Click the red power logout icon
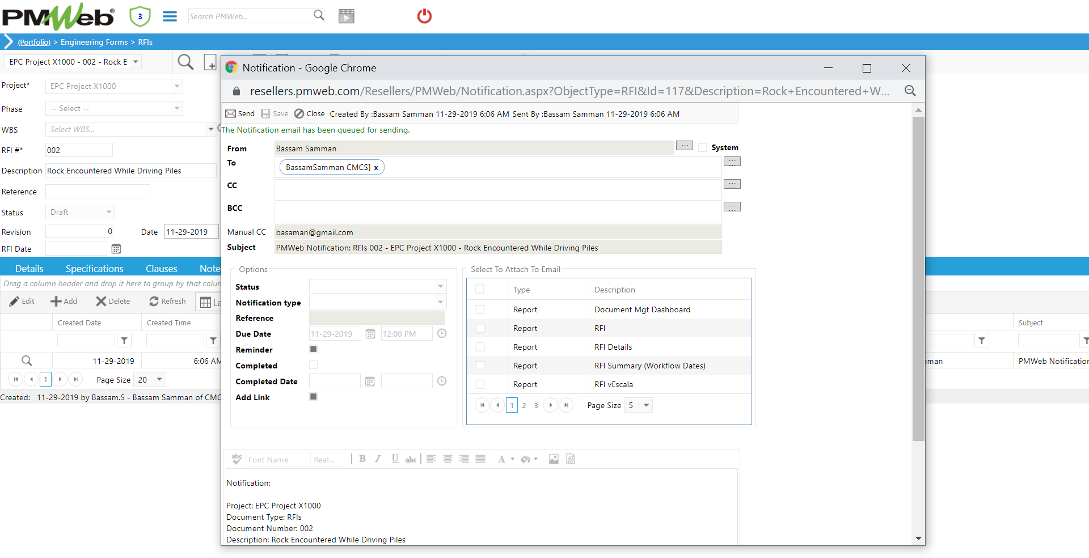Viewport: 1089px width, 558px height. tap(424, 16)
